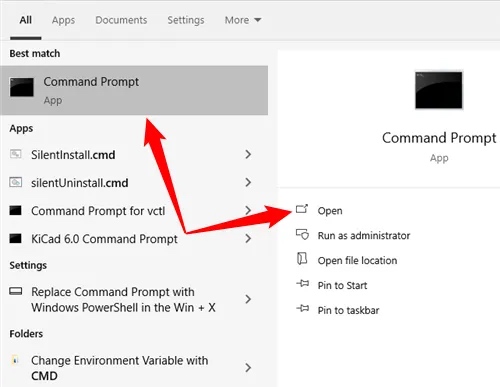Expand the Replace Command Prompt setting chevron
The width and height of the screenshot is (500, 387).
[248, 299]
